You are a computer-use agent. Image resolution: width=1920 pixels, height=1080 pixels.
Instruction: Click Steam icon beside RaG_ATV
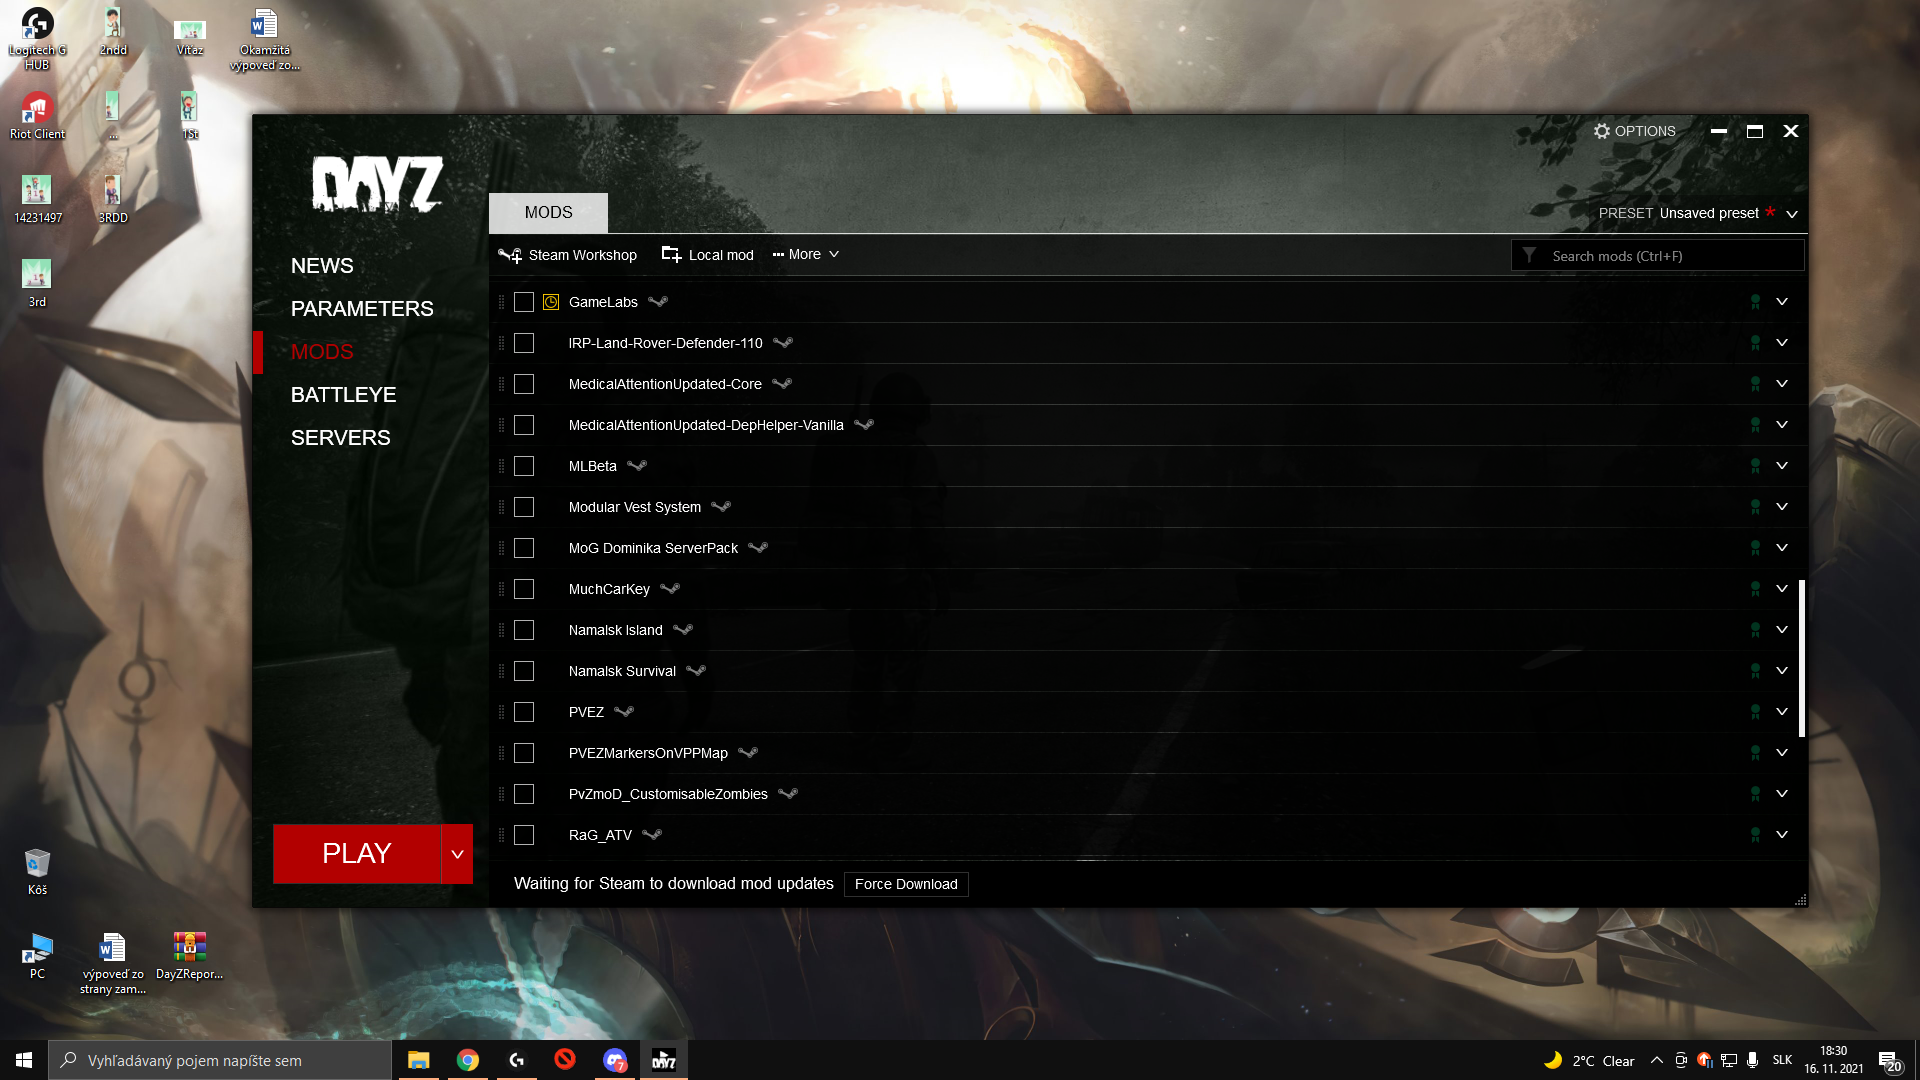tap(652, 834)
